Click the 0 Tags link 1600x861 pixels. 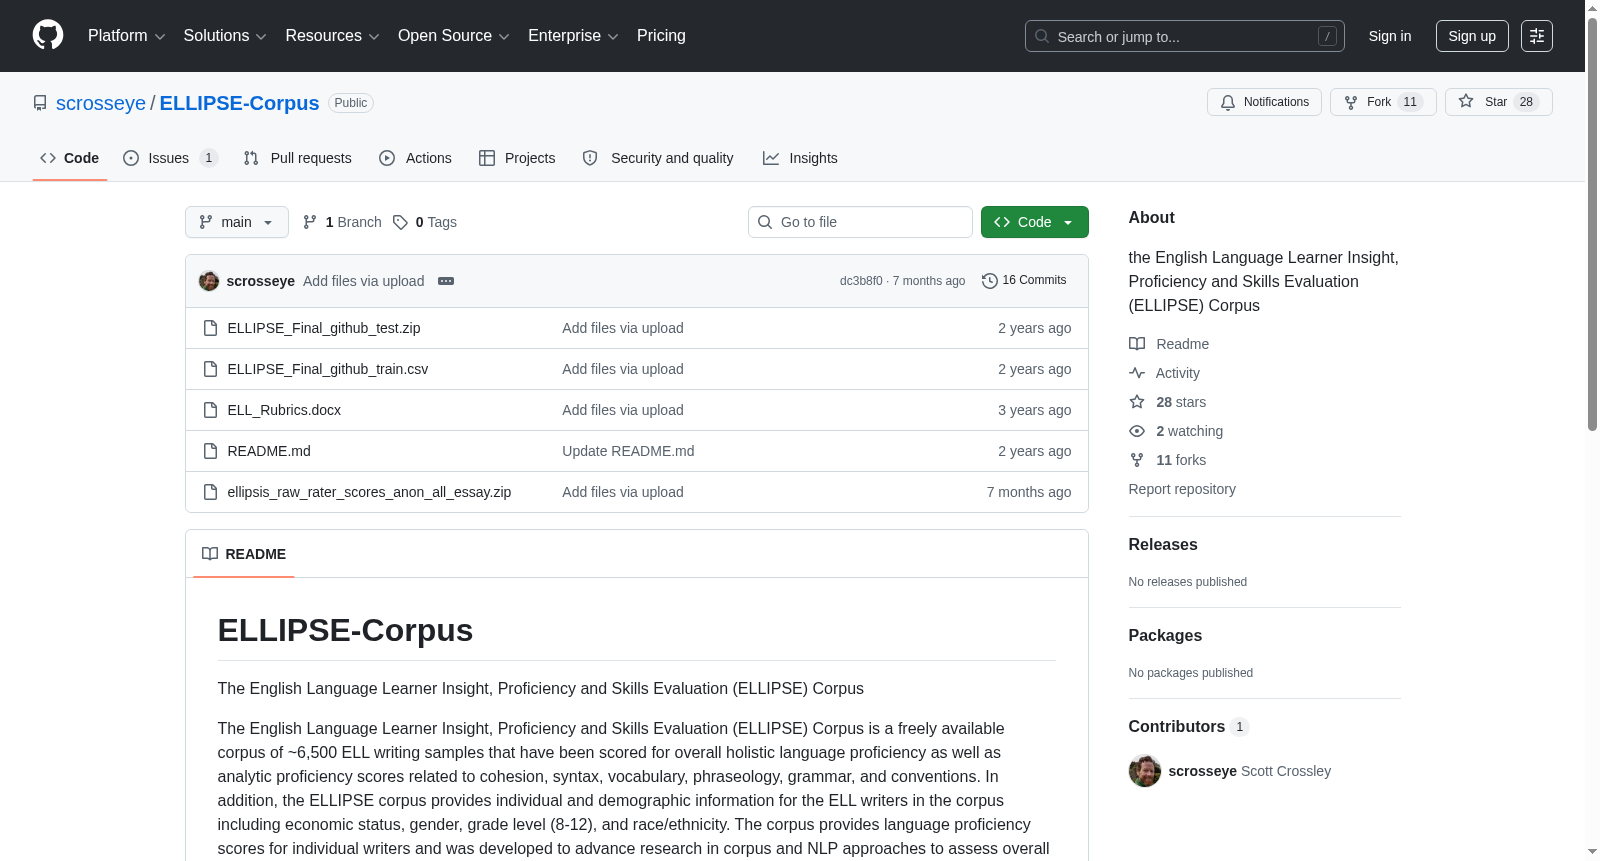point(425,222)
